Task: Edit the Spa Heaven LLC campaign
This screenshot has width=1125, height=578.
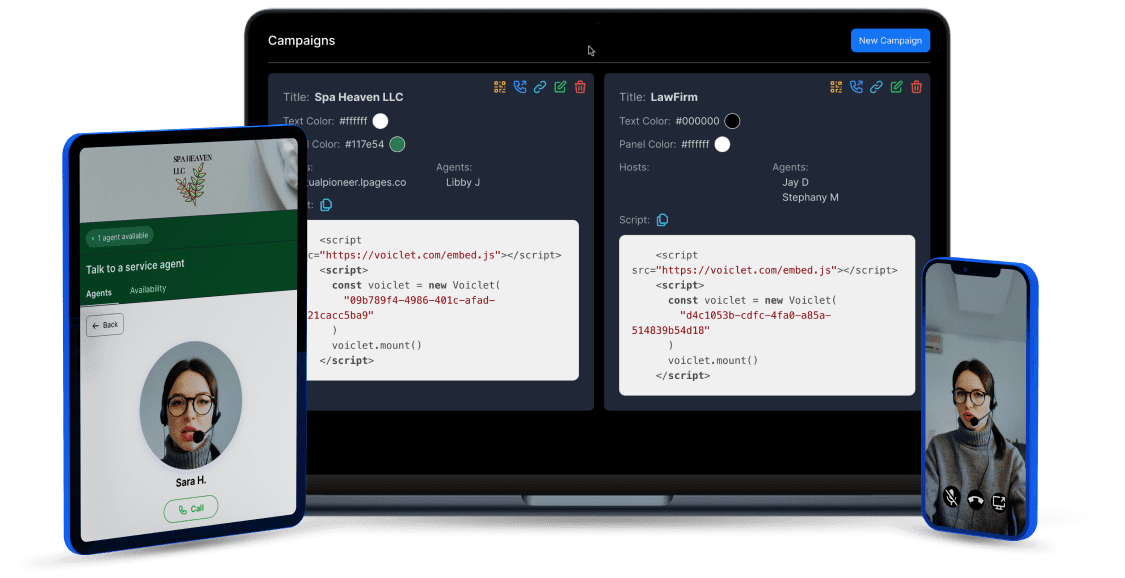Action: (560, 87)
